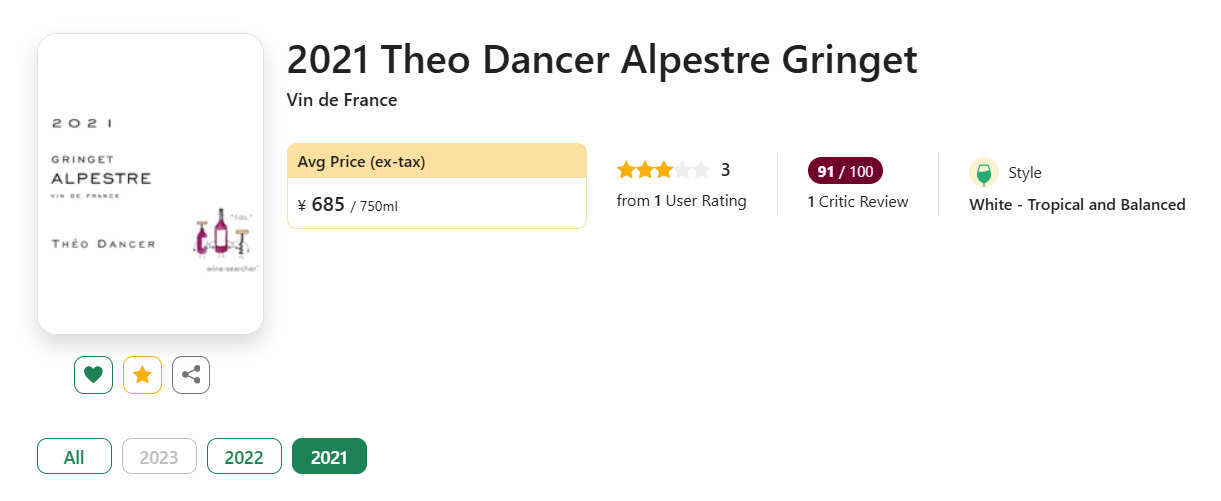Open the Alpestre wine label thumbnail image

tap(150, 184)
